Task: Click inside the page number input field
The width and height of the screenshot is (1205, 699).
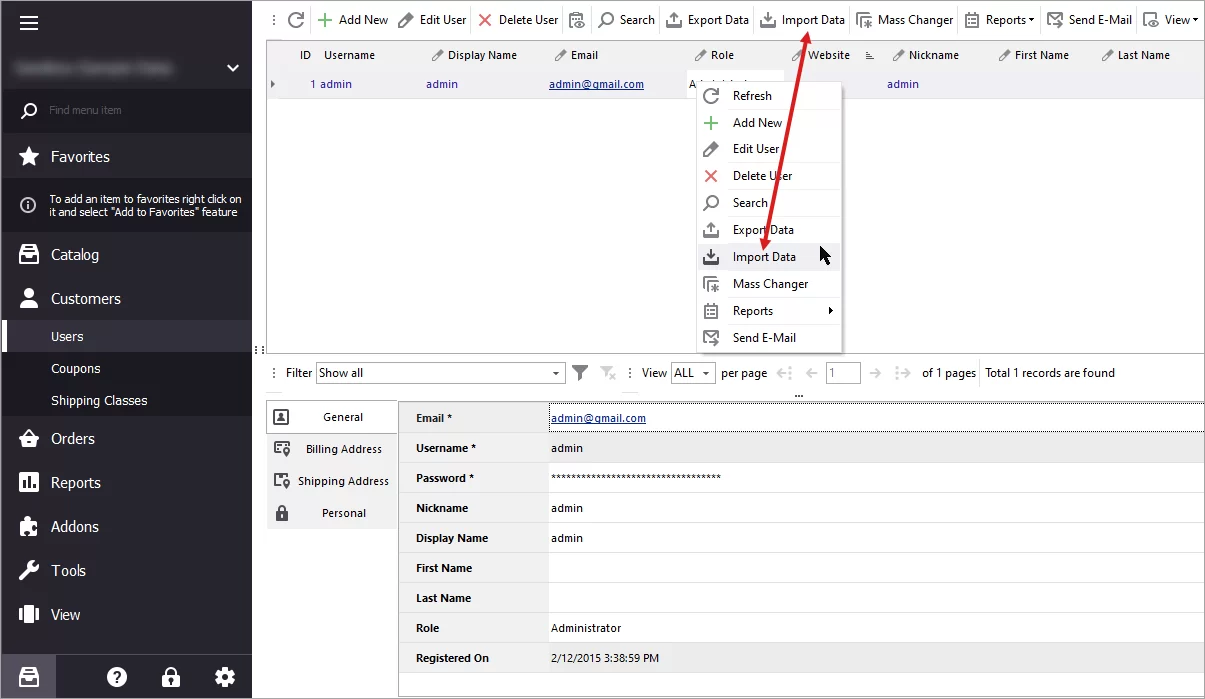Action: pos(843,372)
